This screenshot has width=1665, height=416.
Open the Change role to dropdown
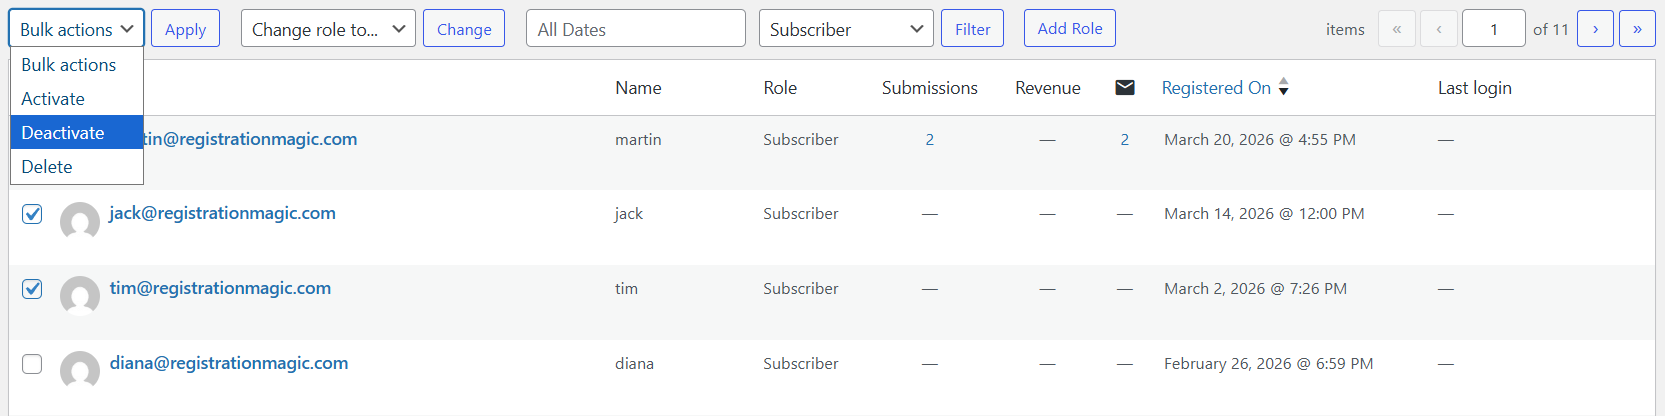pos(328,29)
